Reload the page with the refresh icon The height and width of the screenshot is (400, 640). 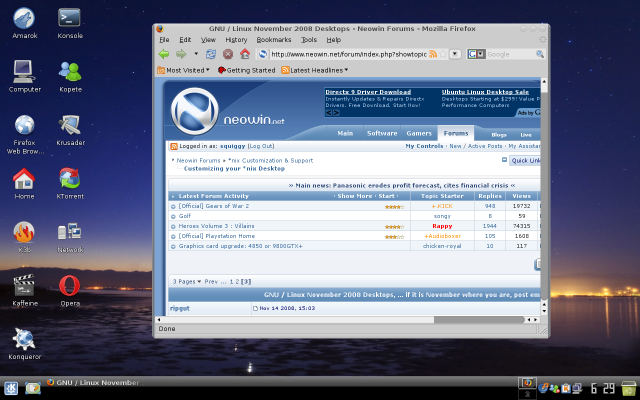coord(211,54)
